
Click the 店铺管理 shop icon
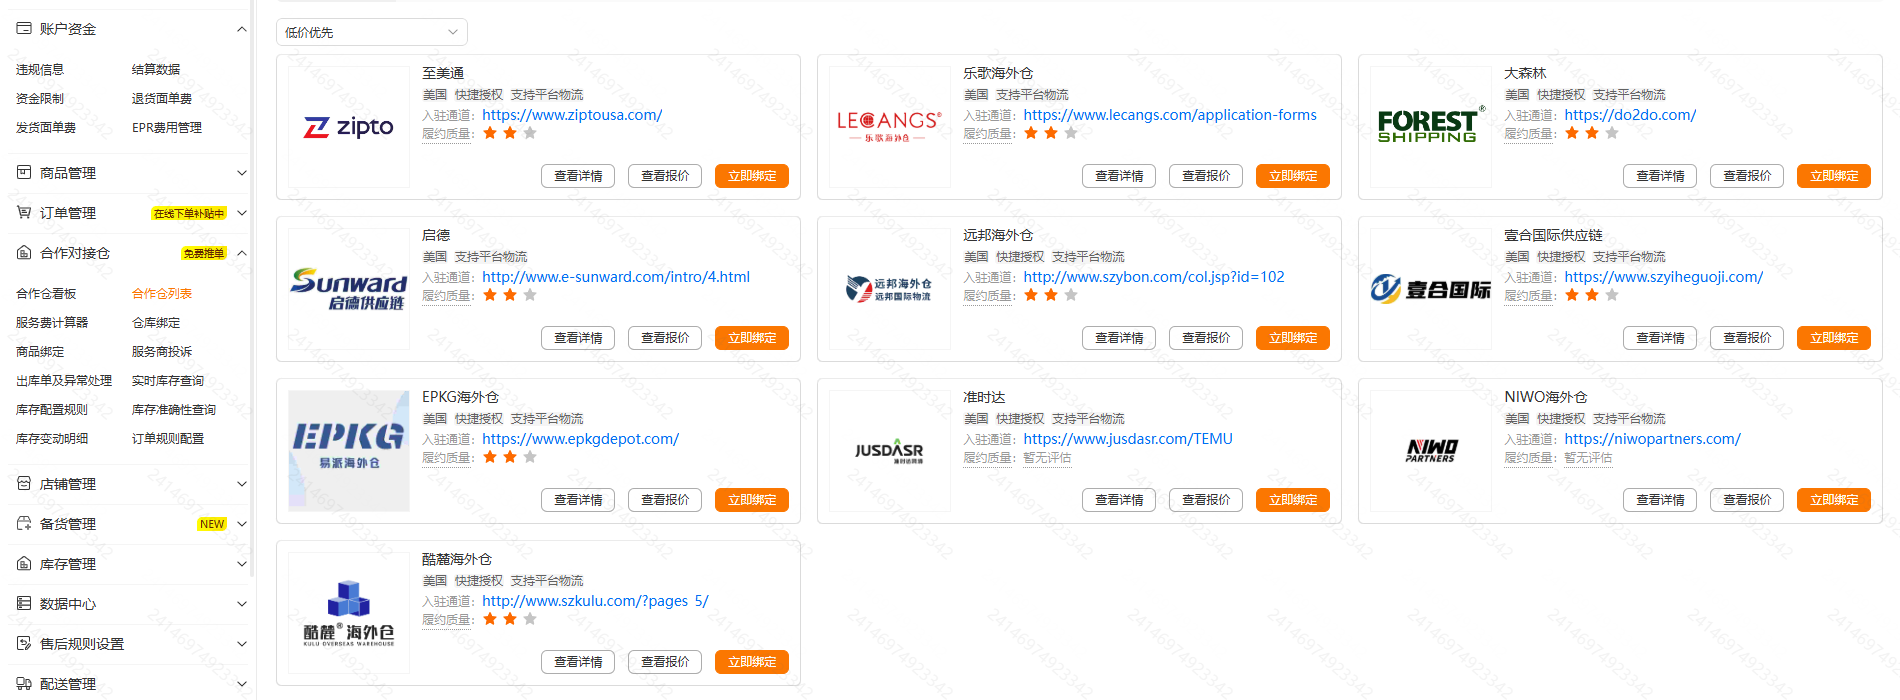click(x=24, y=484)
